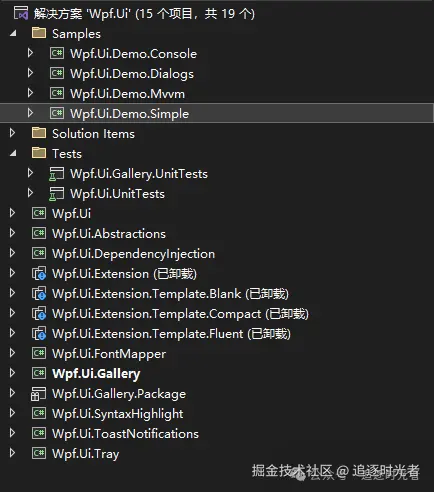
Task: Expand the Wpf.Ui.DependencyInjection arrow
Action: tap(12, 253)
